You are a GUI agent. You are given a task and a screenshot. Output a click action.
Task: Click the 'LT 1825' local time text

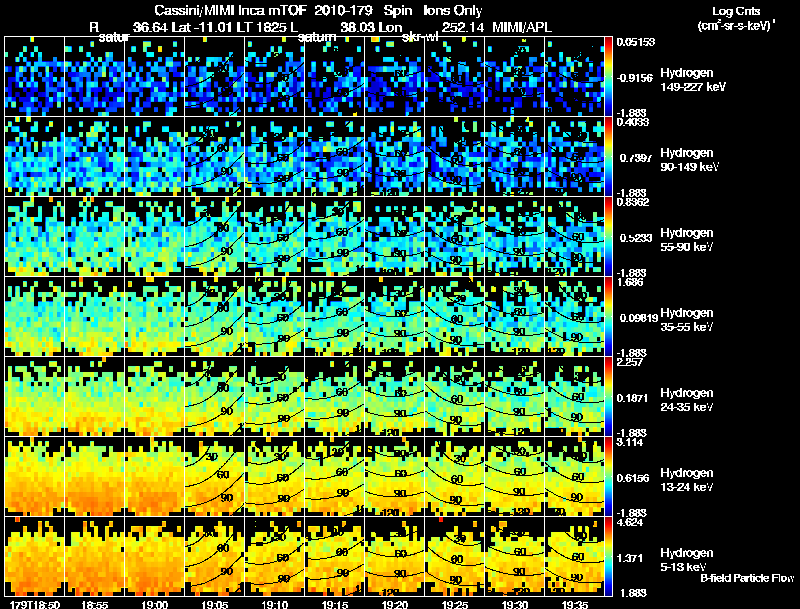pos(263,27)
